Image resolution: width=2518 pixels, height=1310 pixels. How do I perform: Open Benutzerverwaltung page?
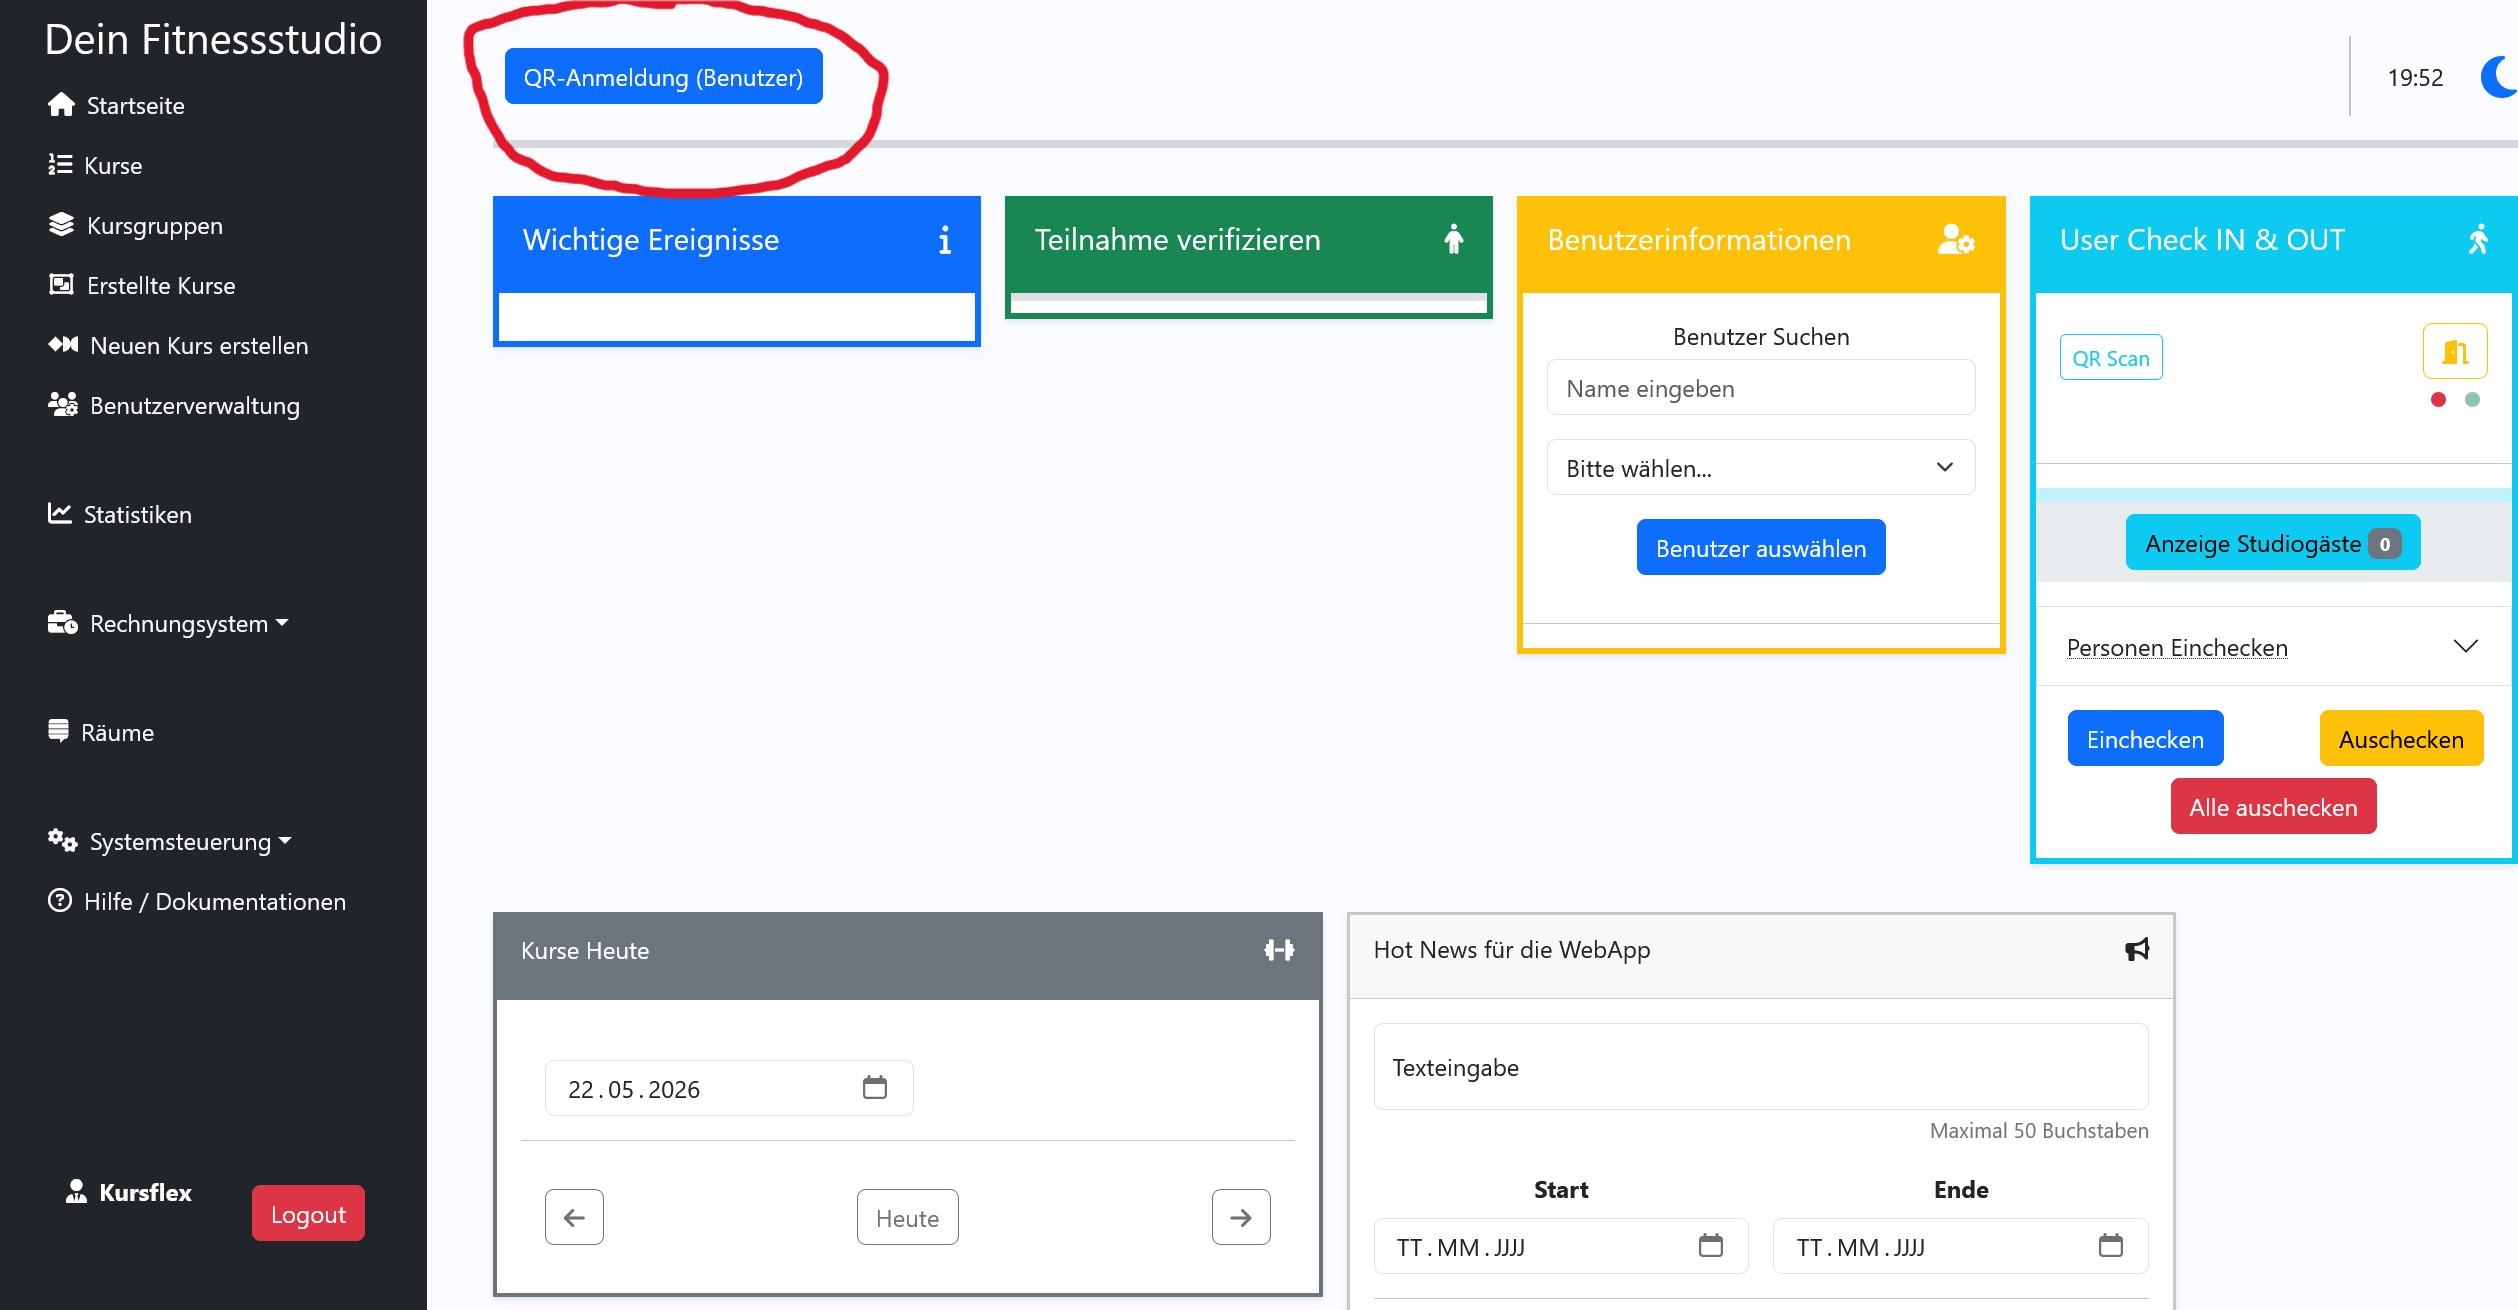[195, 405]
